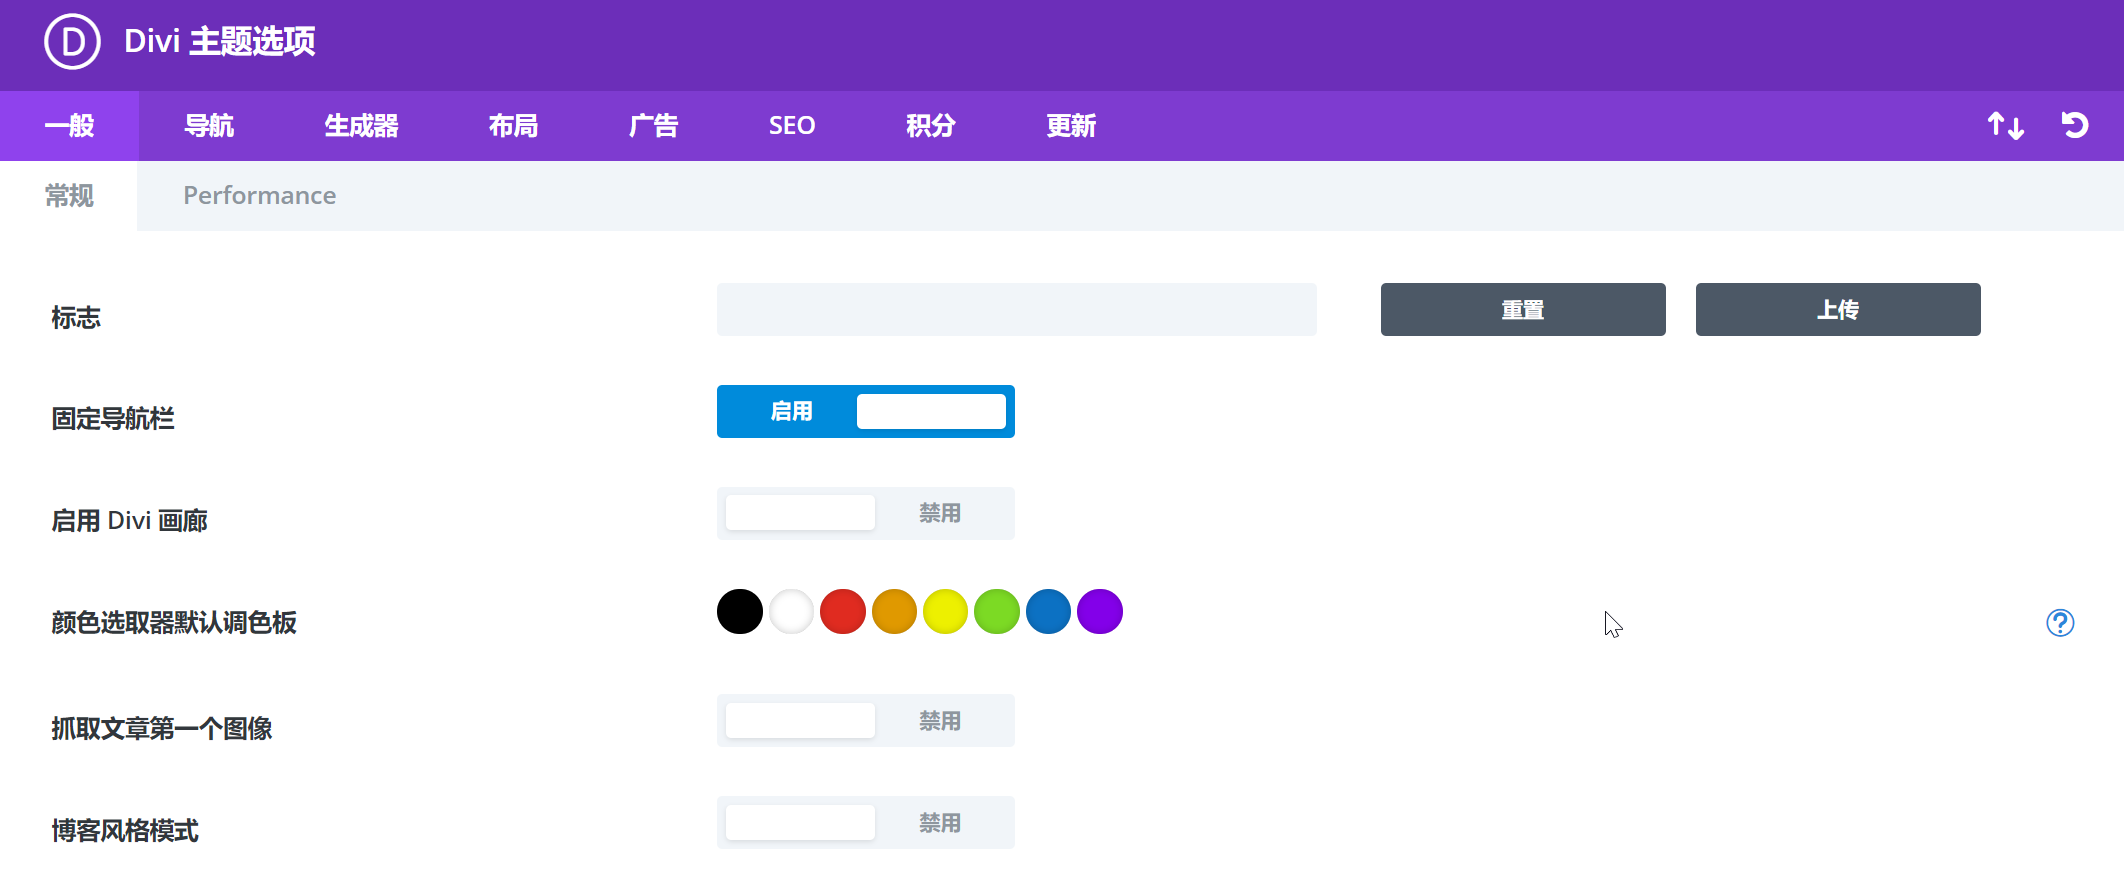Open the import/export arrows icon
2124x889 pixels.
pos(2005,126)
